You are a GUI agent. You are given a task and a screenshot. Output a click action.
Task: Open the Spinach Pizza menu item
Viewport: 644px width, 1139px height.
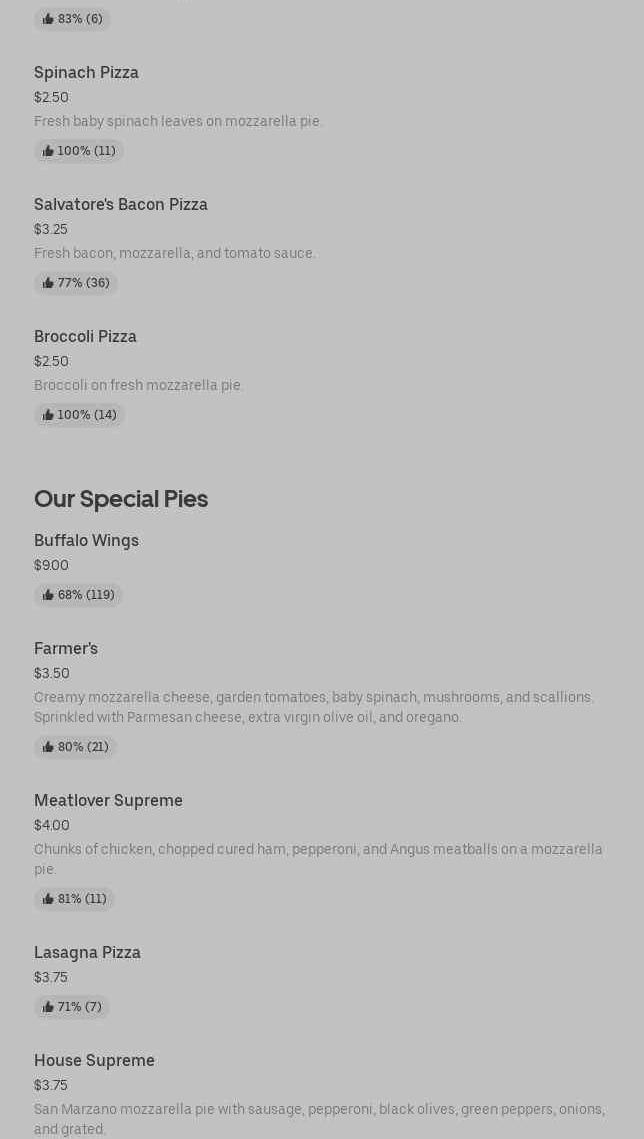(86, 73)
